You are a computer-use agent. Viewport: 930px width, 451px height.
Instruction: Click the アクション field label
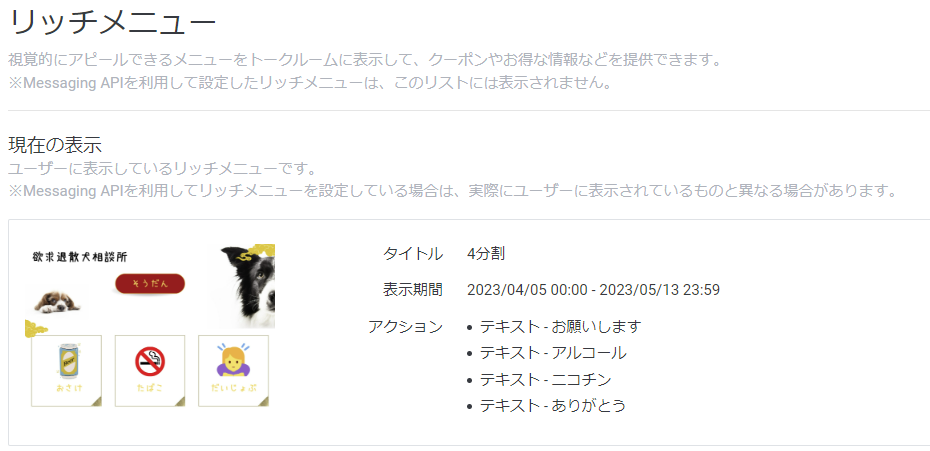point(405,326)
